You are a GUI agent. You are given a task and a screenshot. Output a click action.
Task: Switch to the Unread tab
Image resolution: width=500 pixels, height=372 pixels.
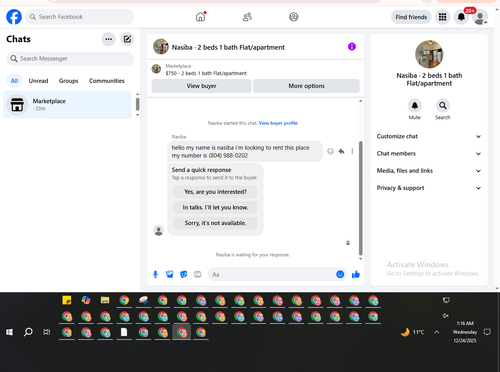pyautogui.click(x=38, y=81)
